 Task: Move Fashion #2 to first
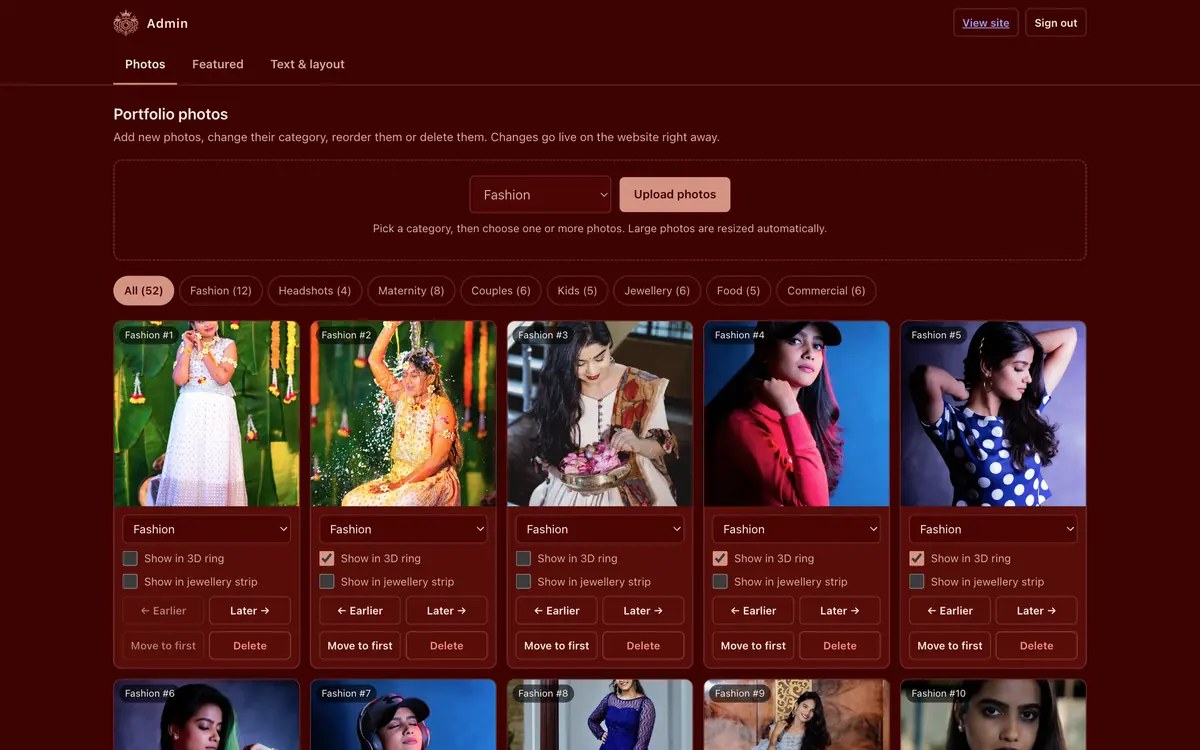point(360,646)
